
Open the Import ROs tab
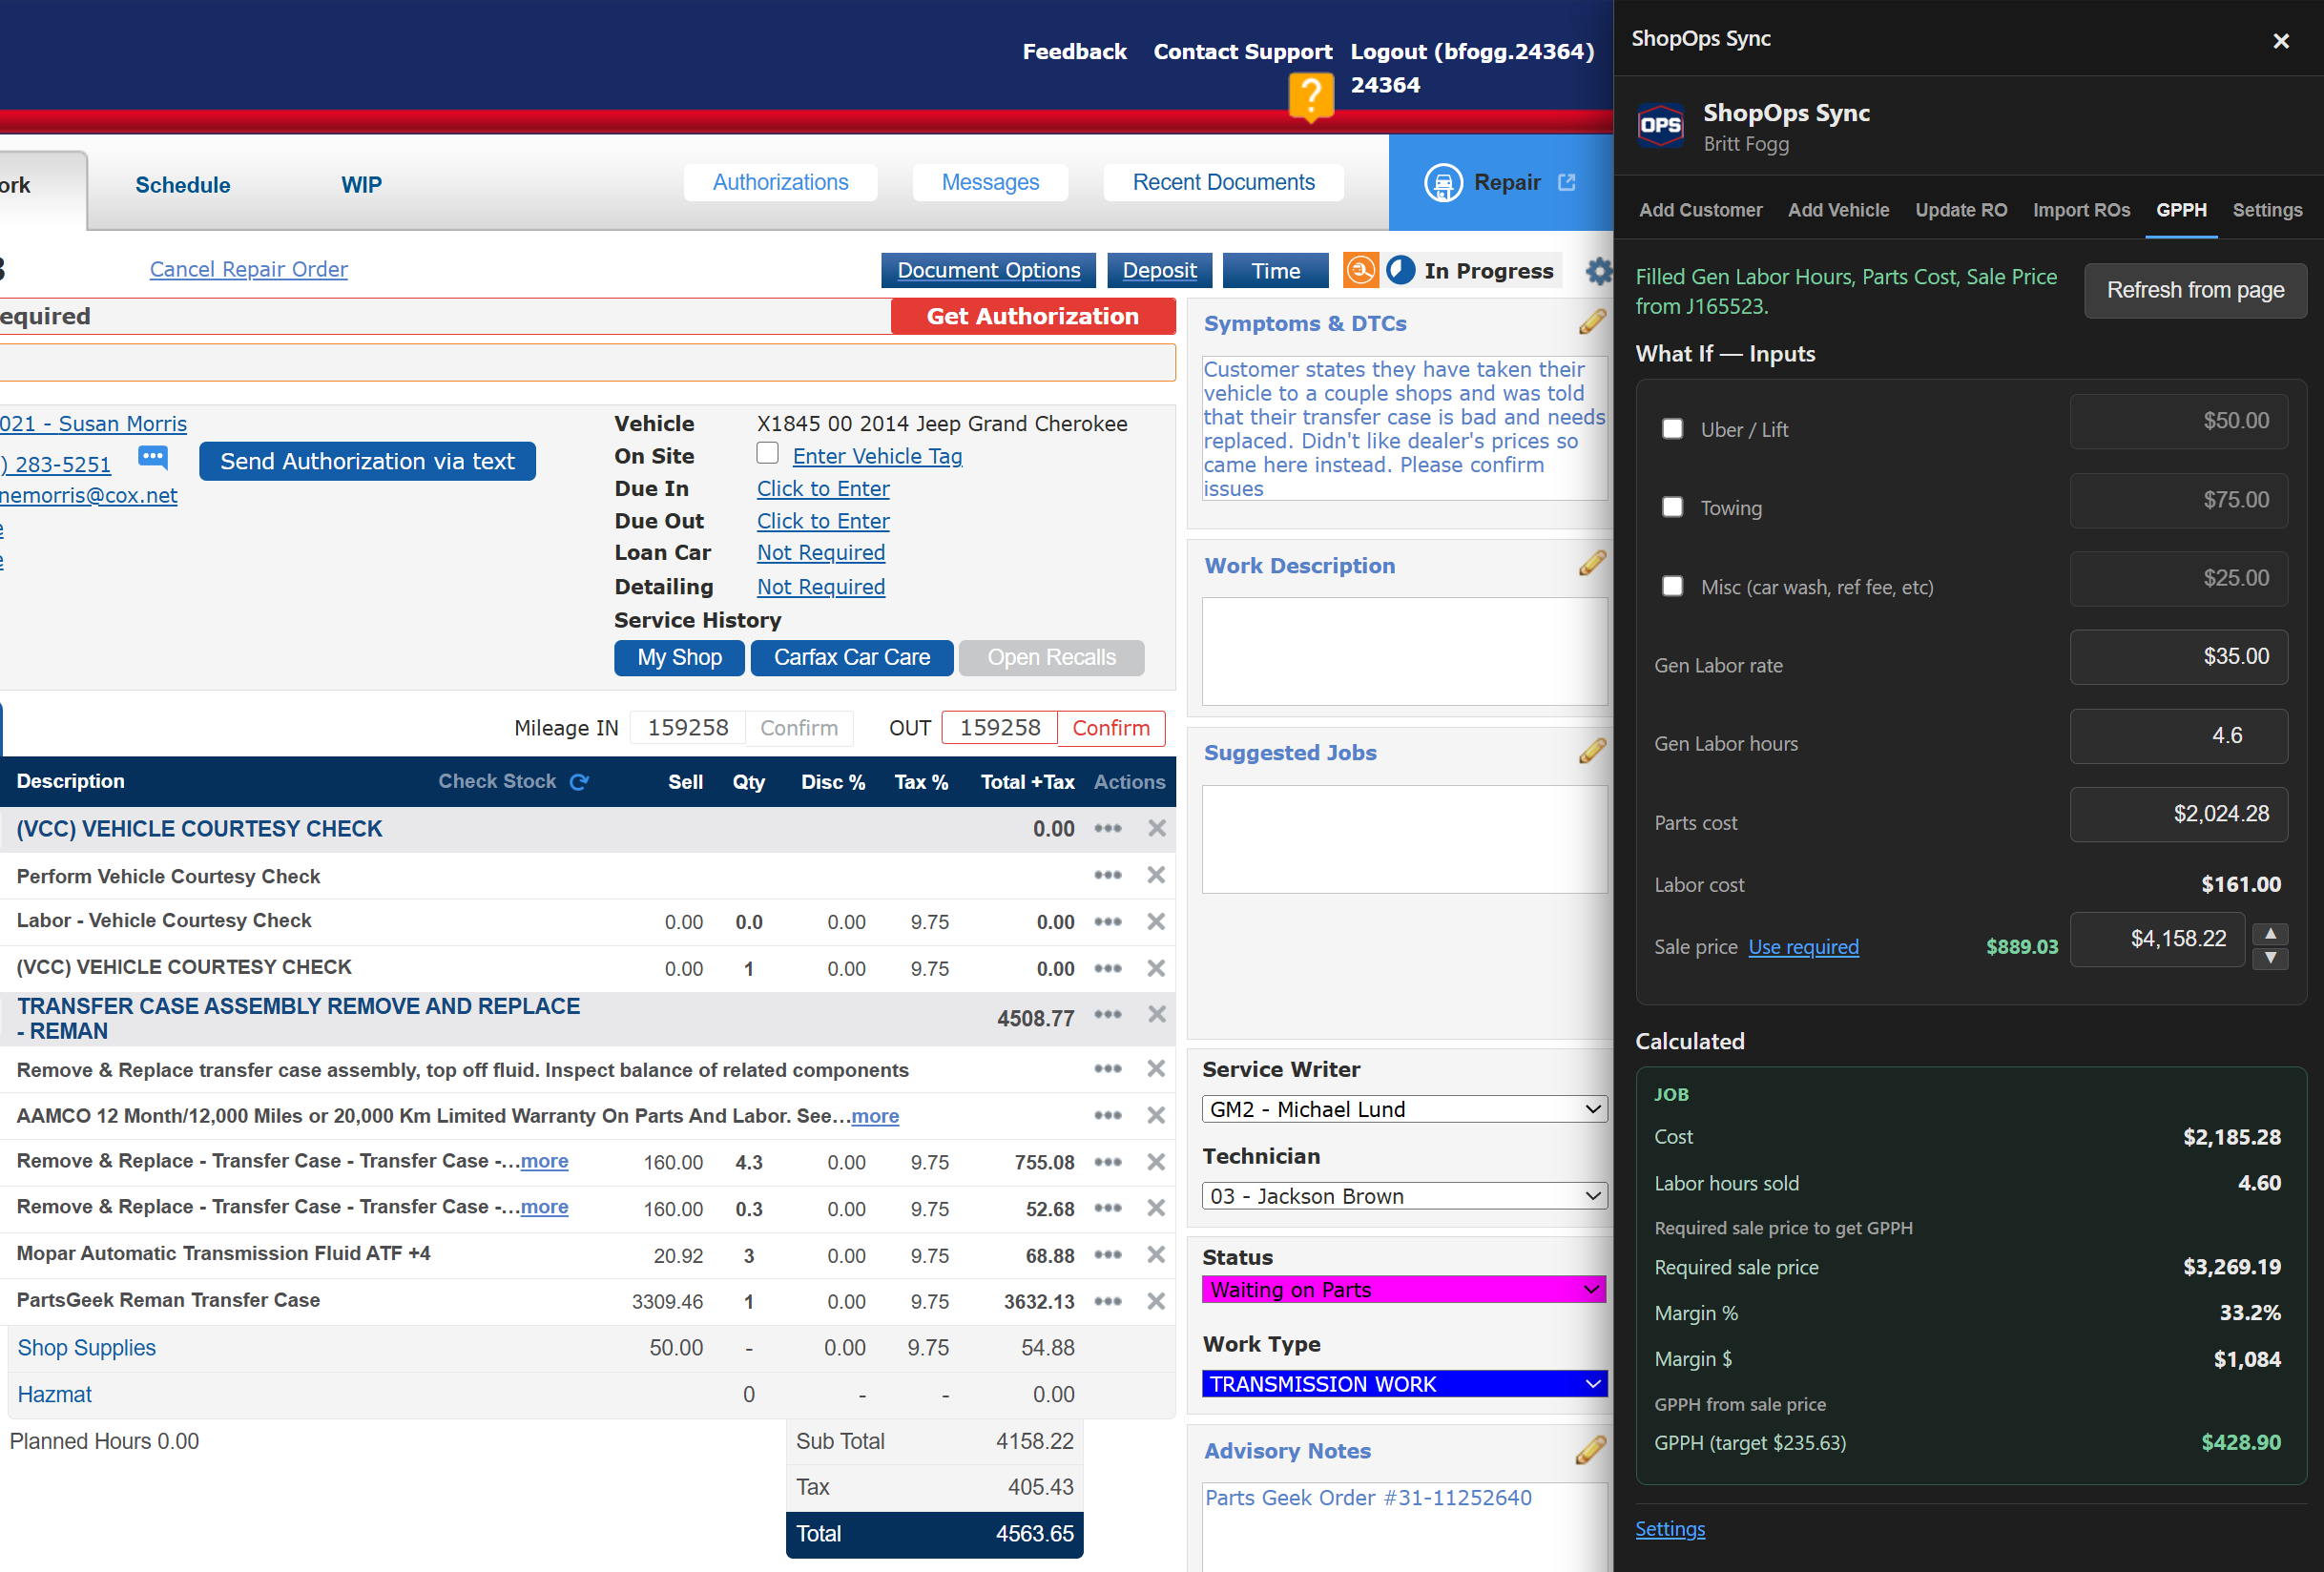(x=2081, y=210)
